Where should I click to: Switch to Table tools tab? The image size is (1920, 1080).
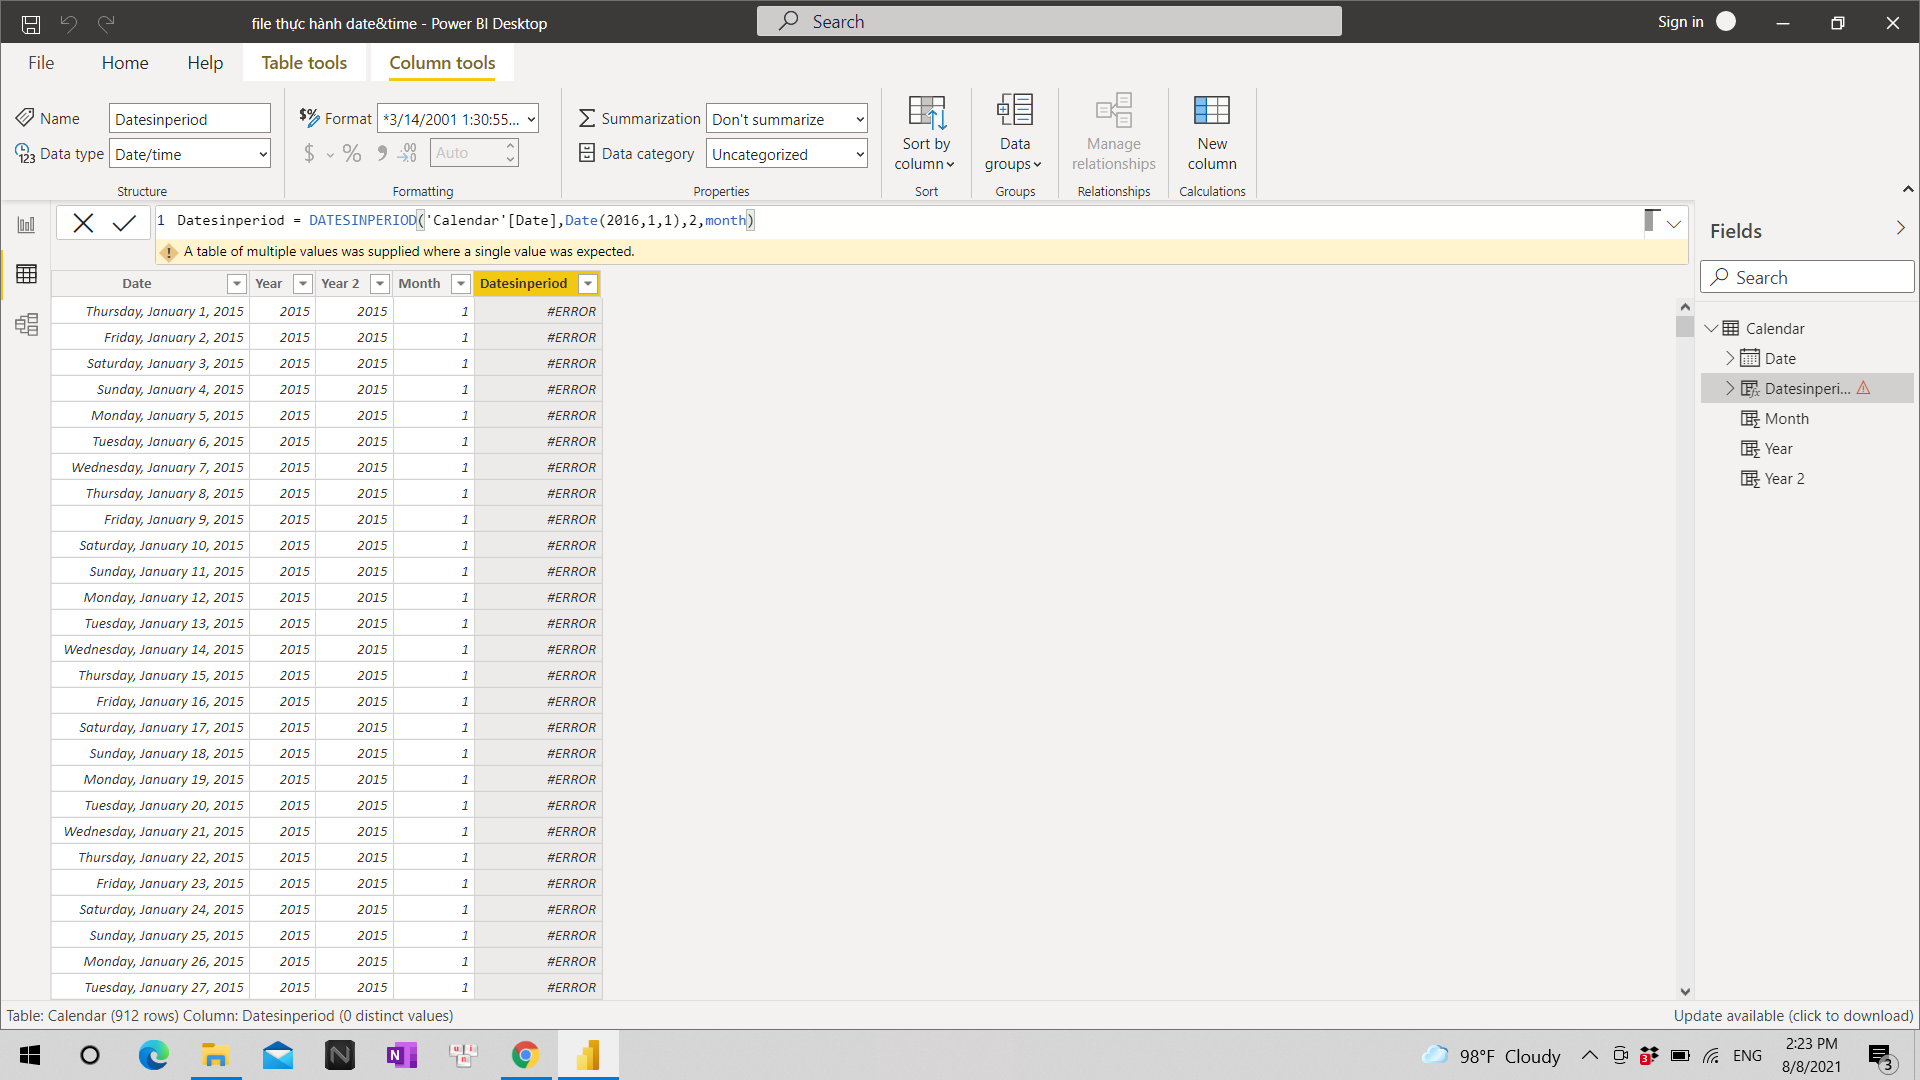[x=304, y=62]
